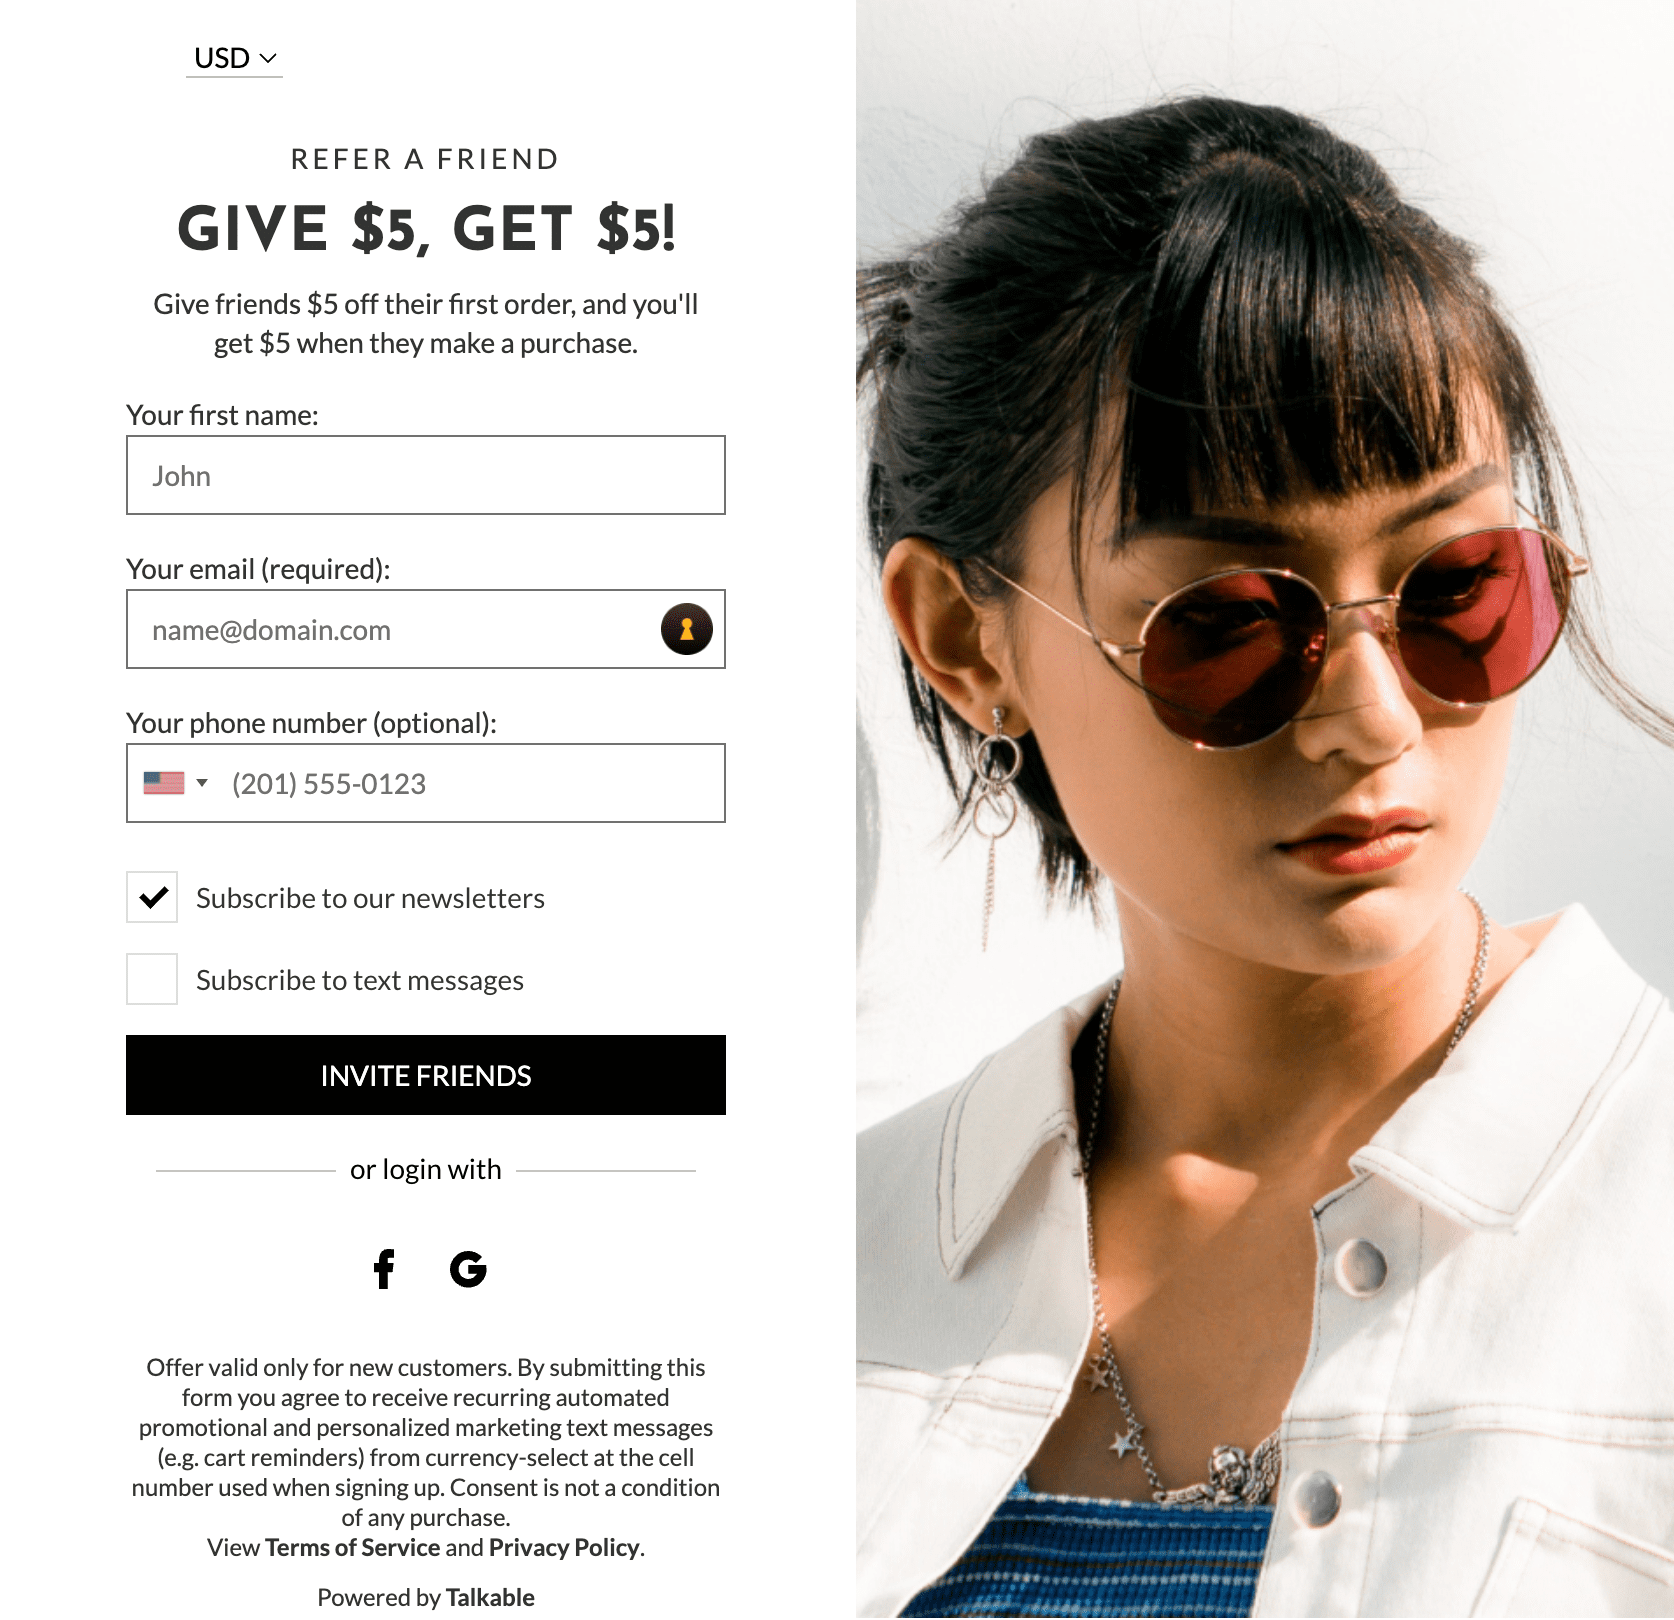The height and width of the screenshot is (1620, 1674).
Task: Open the Terms of Service link
Action: (353, 1547)
